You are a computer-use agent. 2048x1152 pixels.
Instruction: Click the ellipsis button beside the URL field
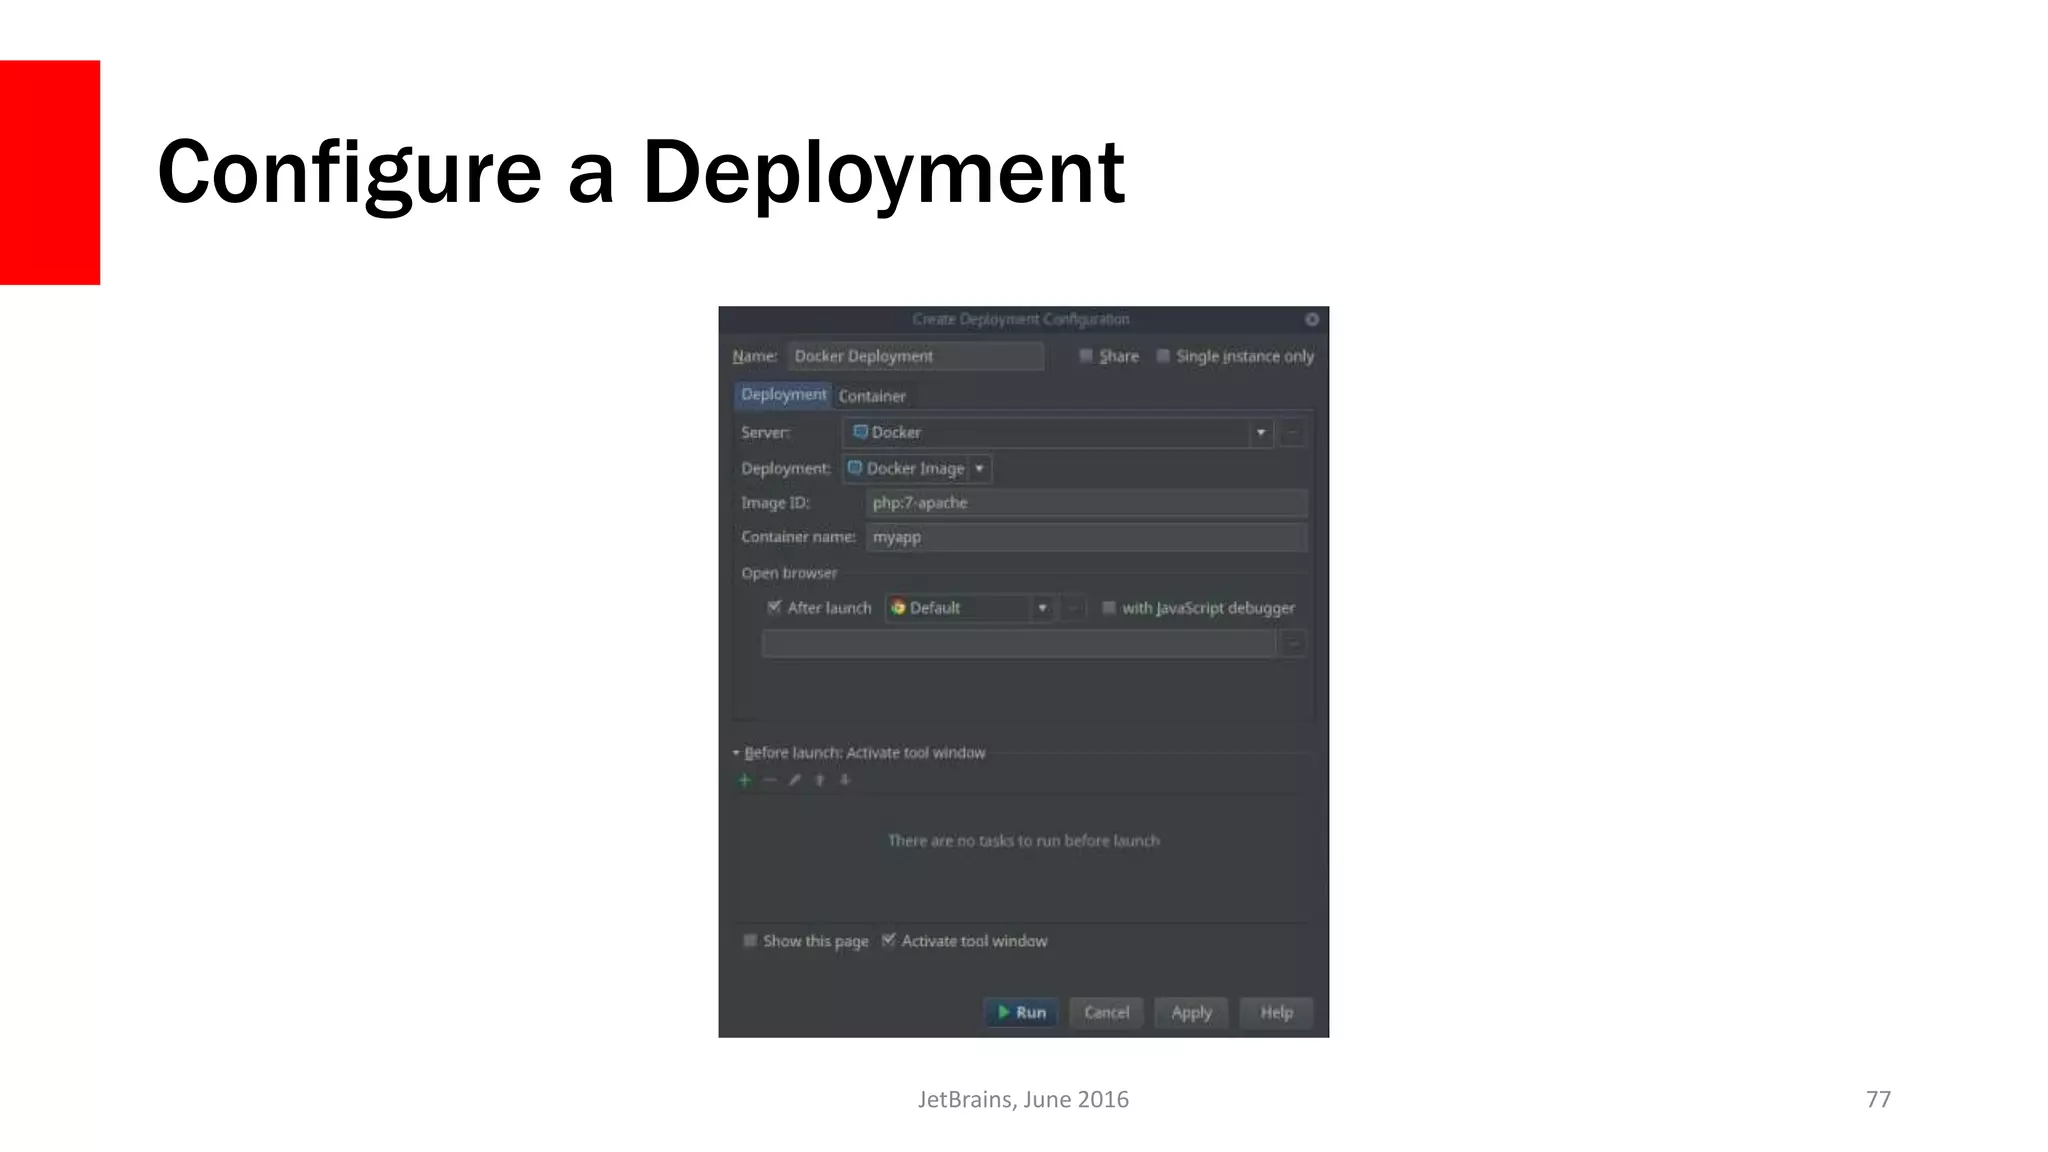1293,644
